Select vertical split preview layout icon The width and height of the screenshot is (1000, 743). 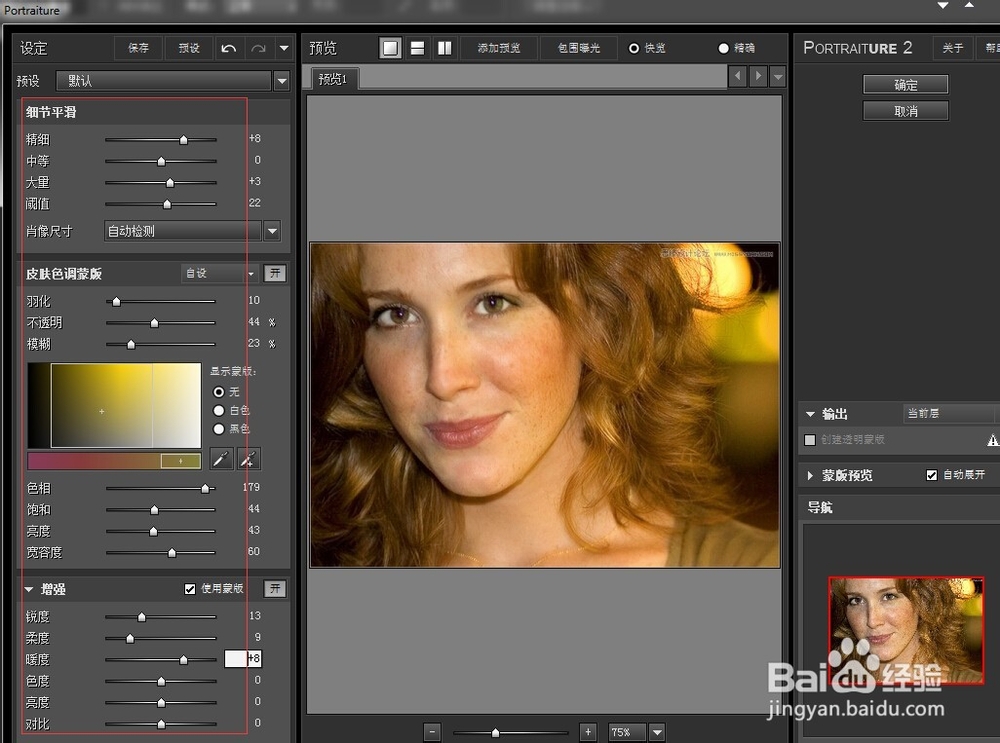pos(445,48)
